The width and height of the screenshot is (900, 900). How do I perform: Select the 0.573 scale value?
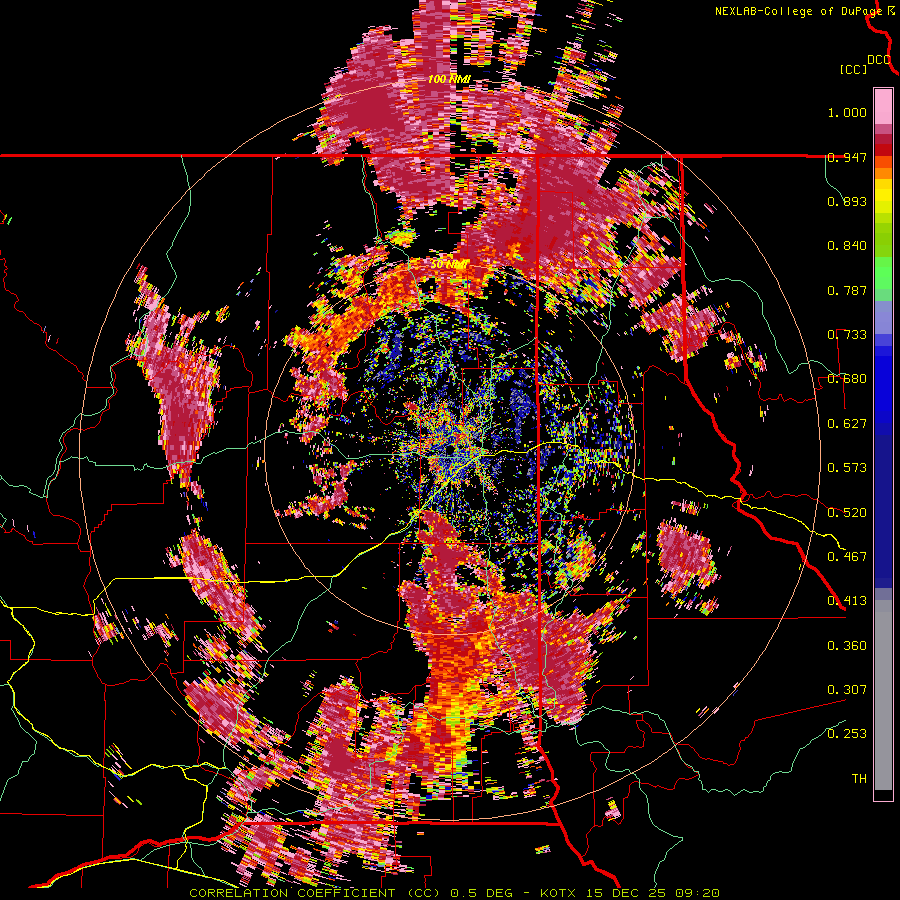(x=847, y=468)
